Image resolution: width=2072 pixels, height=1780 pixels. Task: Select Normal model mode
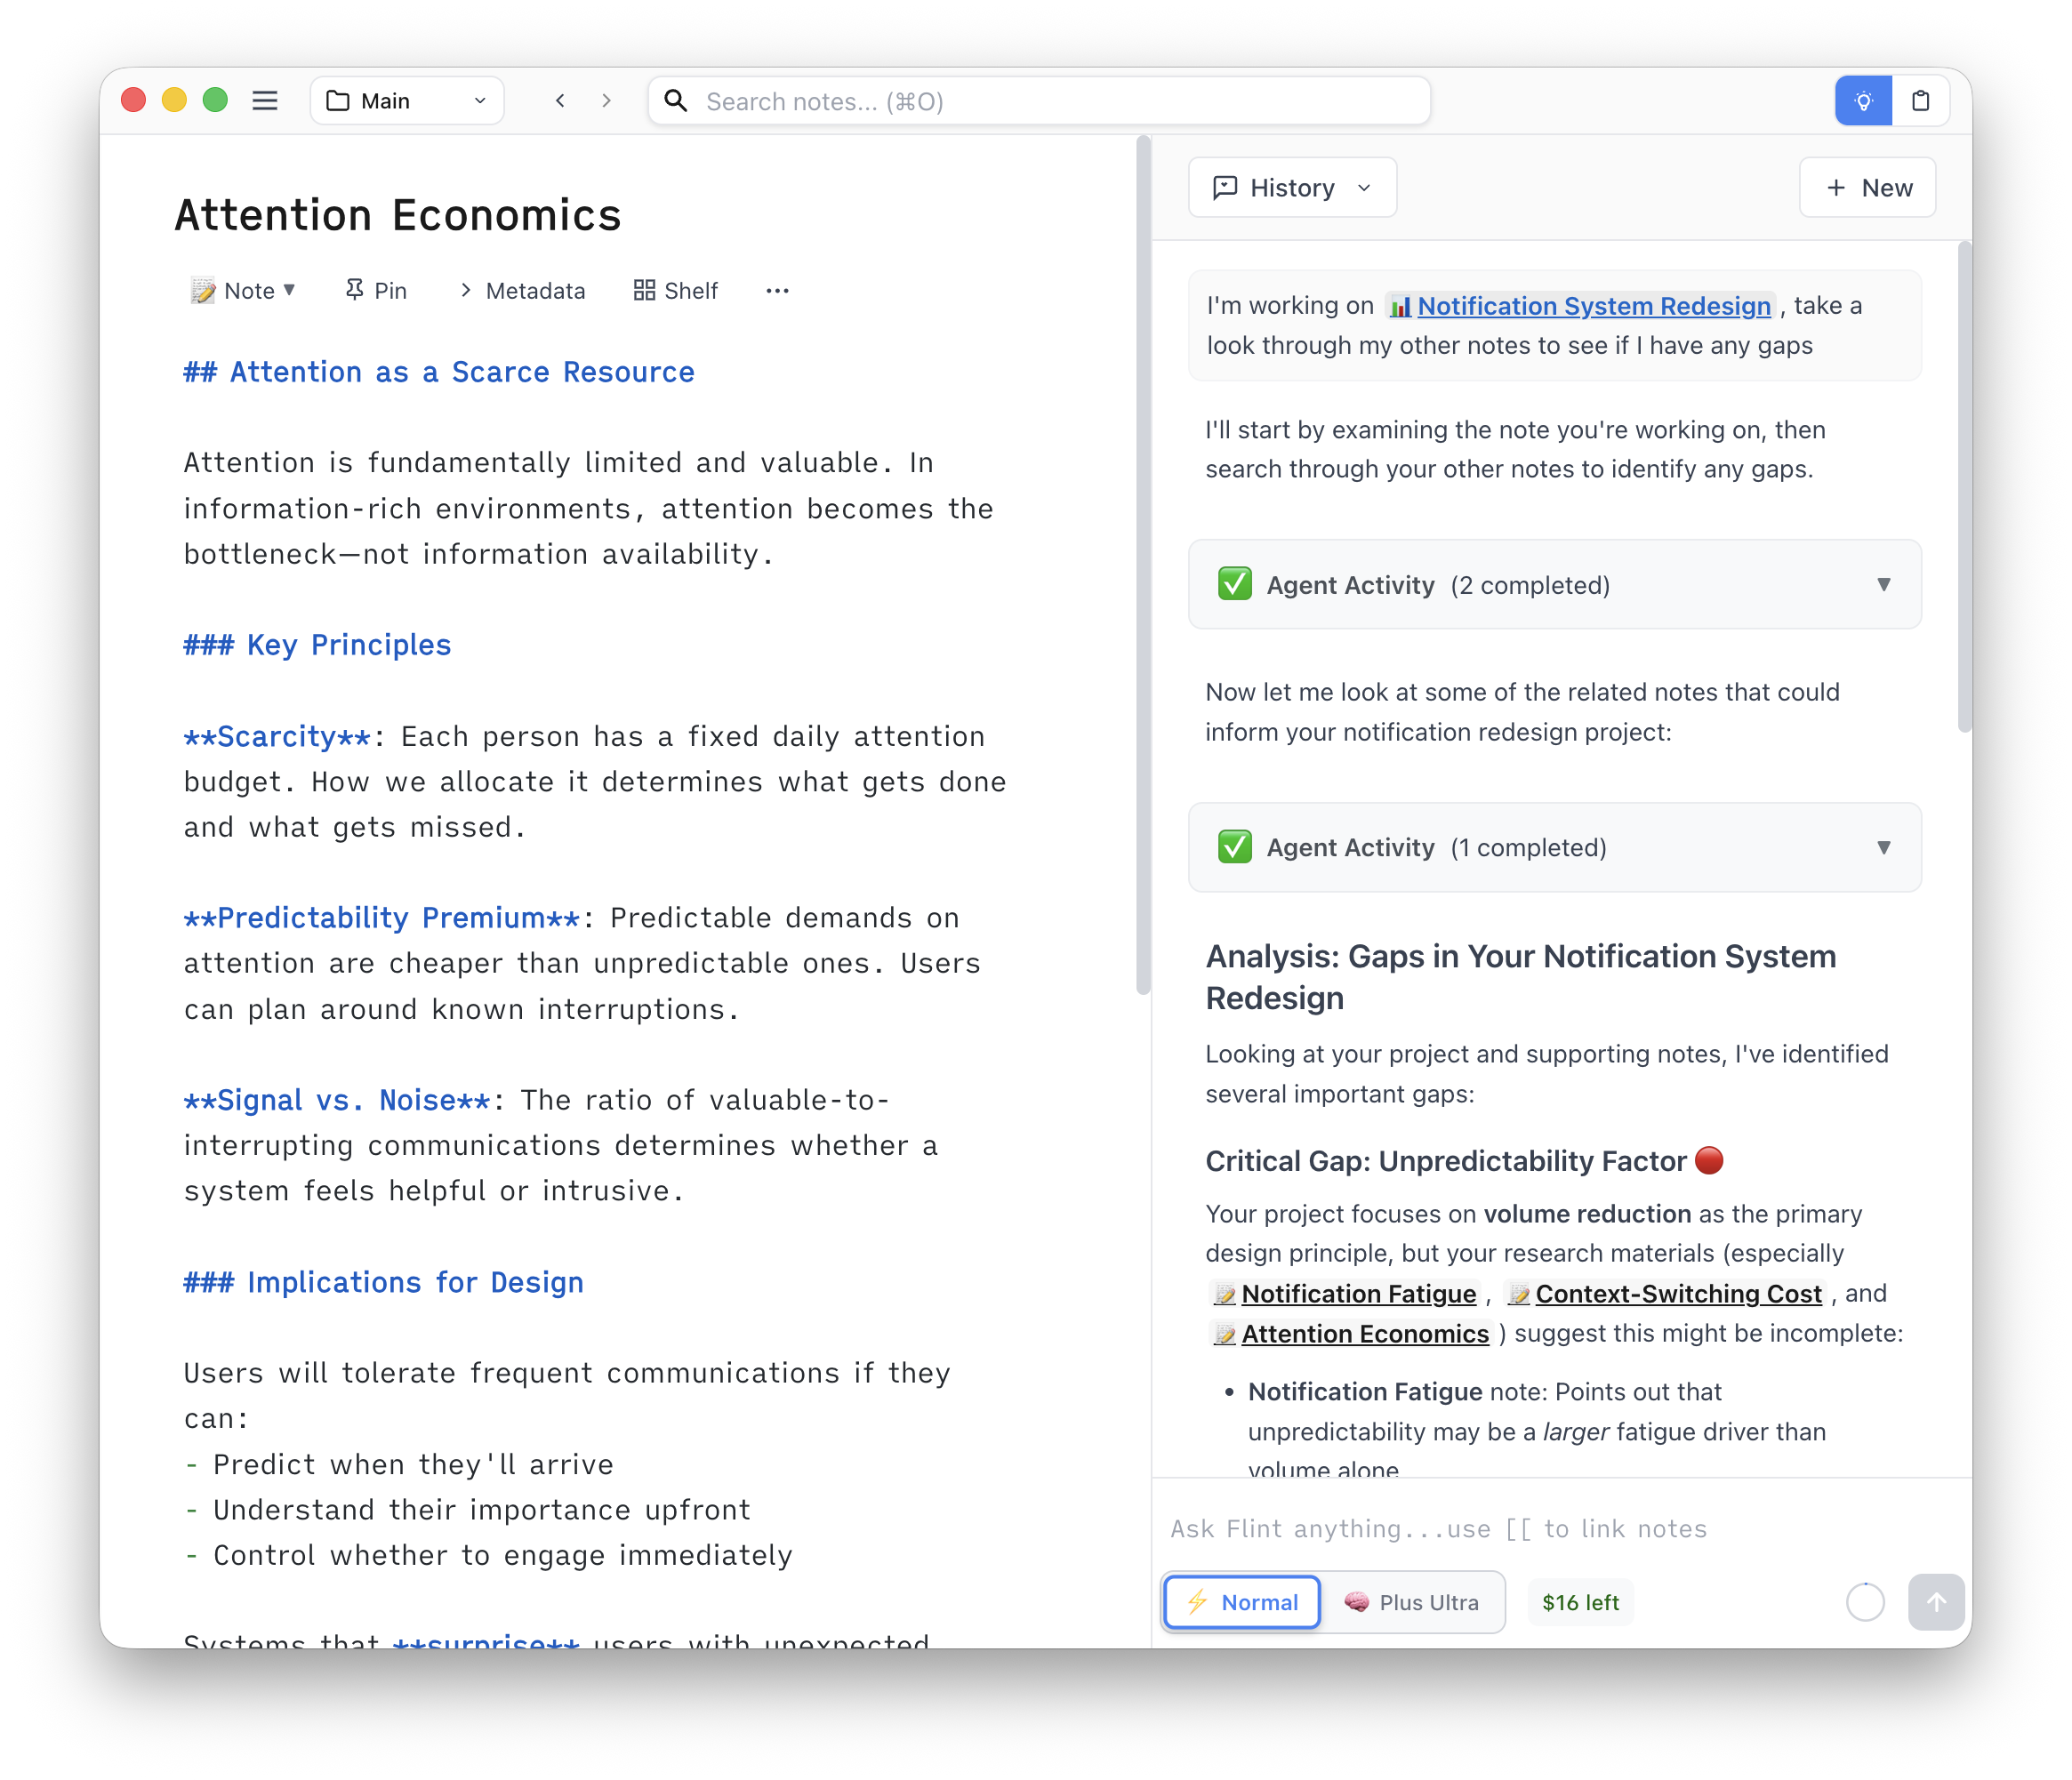[1242, 1602]
